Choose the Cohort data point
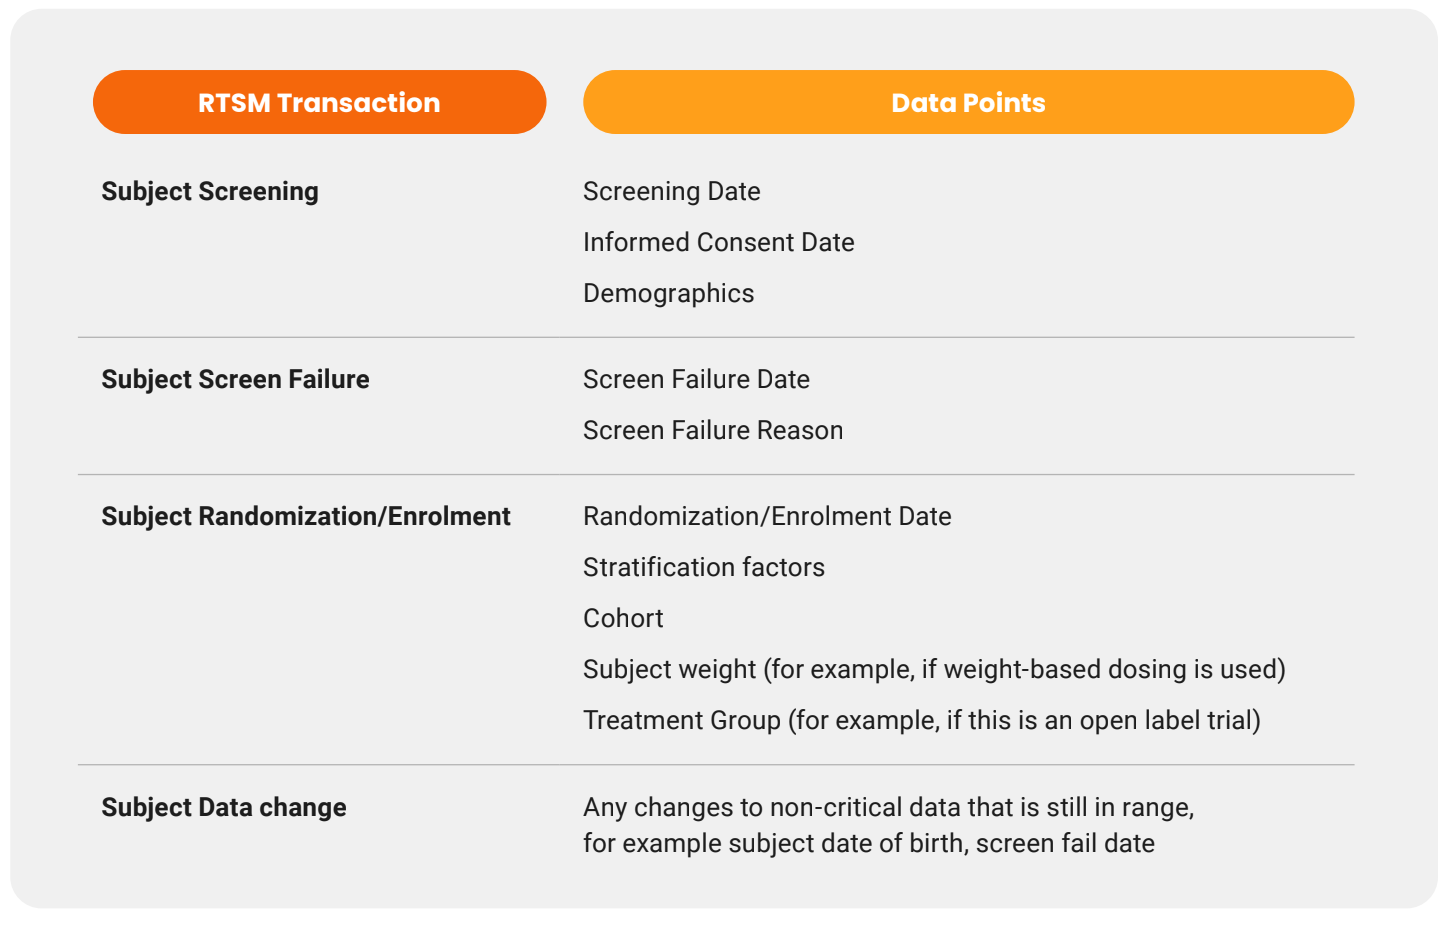Screen dimensions: 1452x926 pos(623,618)
